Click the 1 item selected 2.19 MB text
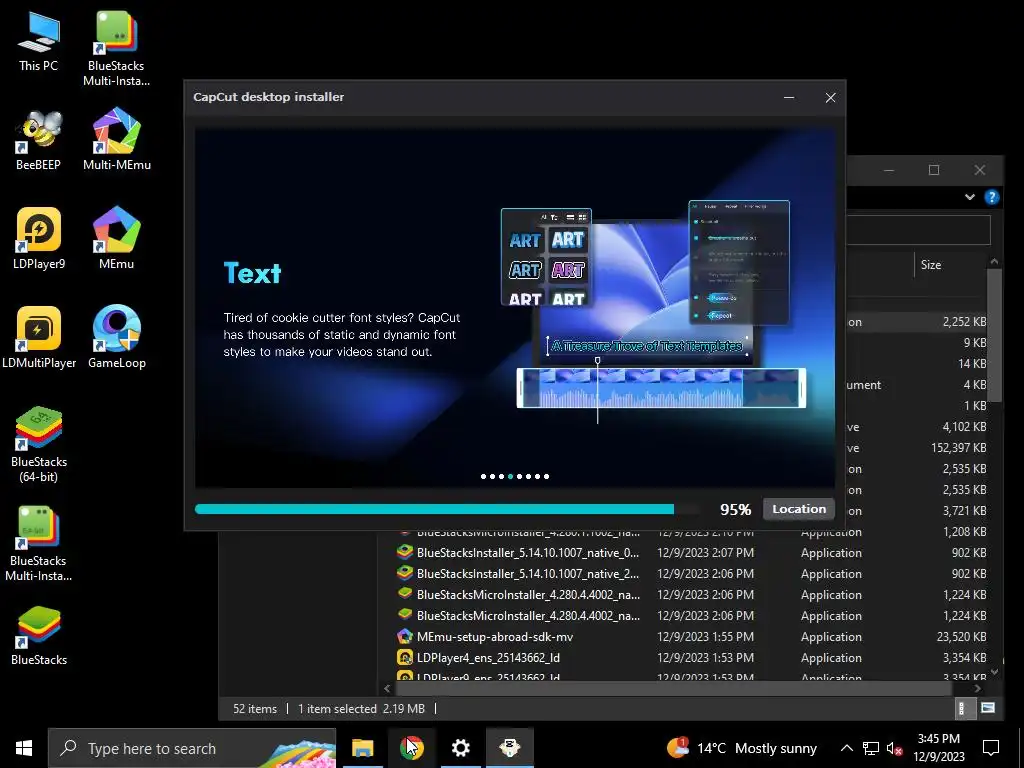 point(361,709)
